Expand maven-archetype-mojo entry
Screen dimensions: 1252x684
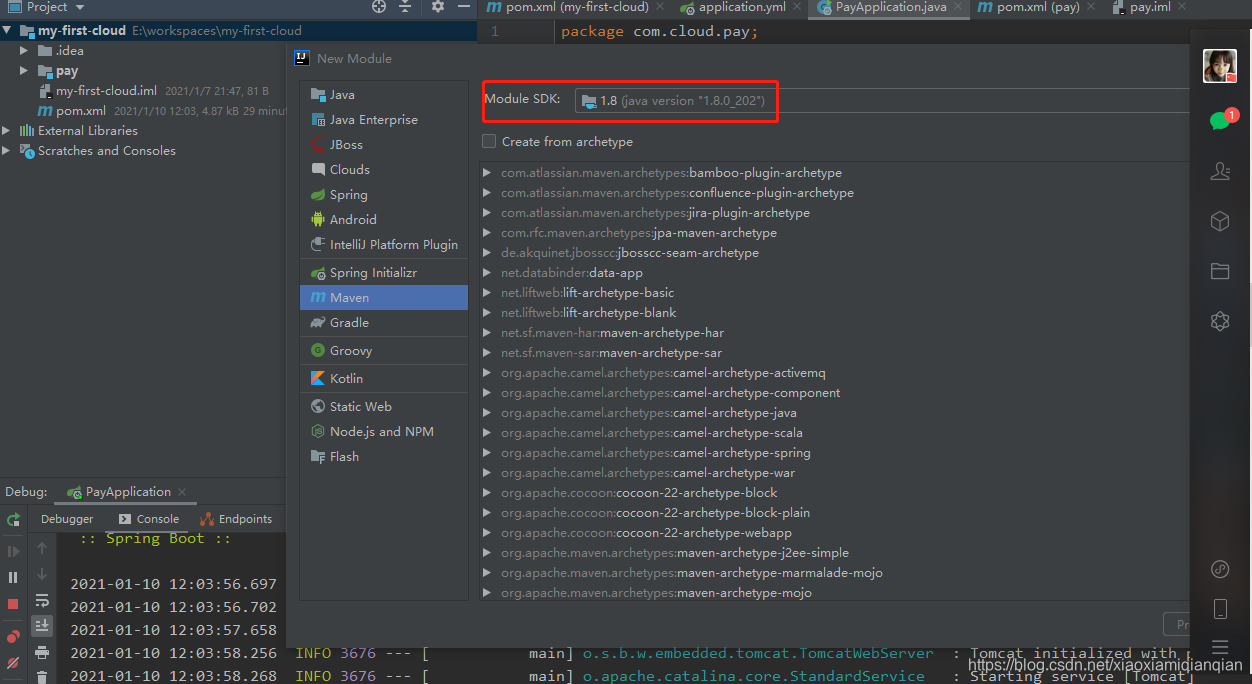pyautogui.click(x=487, y=593)
